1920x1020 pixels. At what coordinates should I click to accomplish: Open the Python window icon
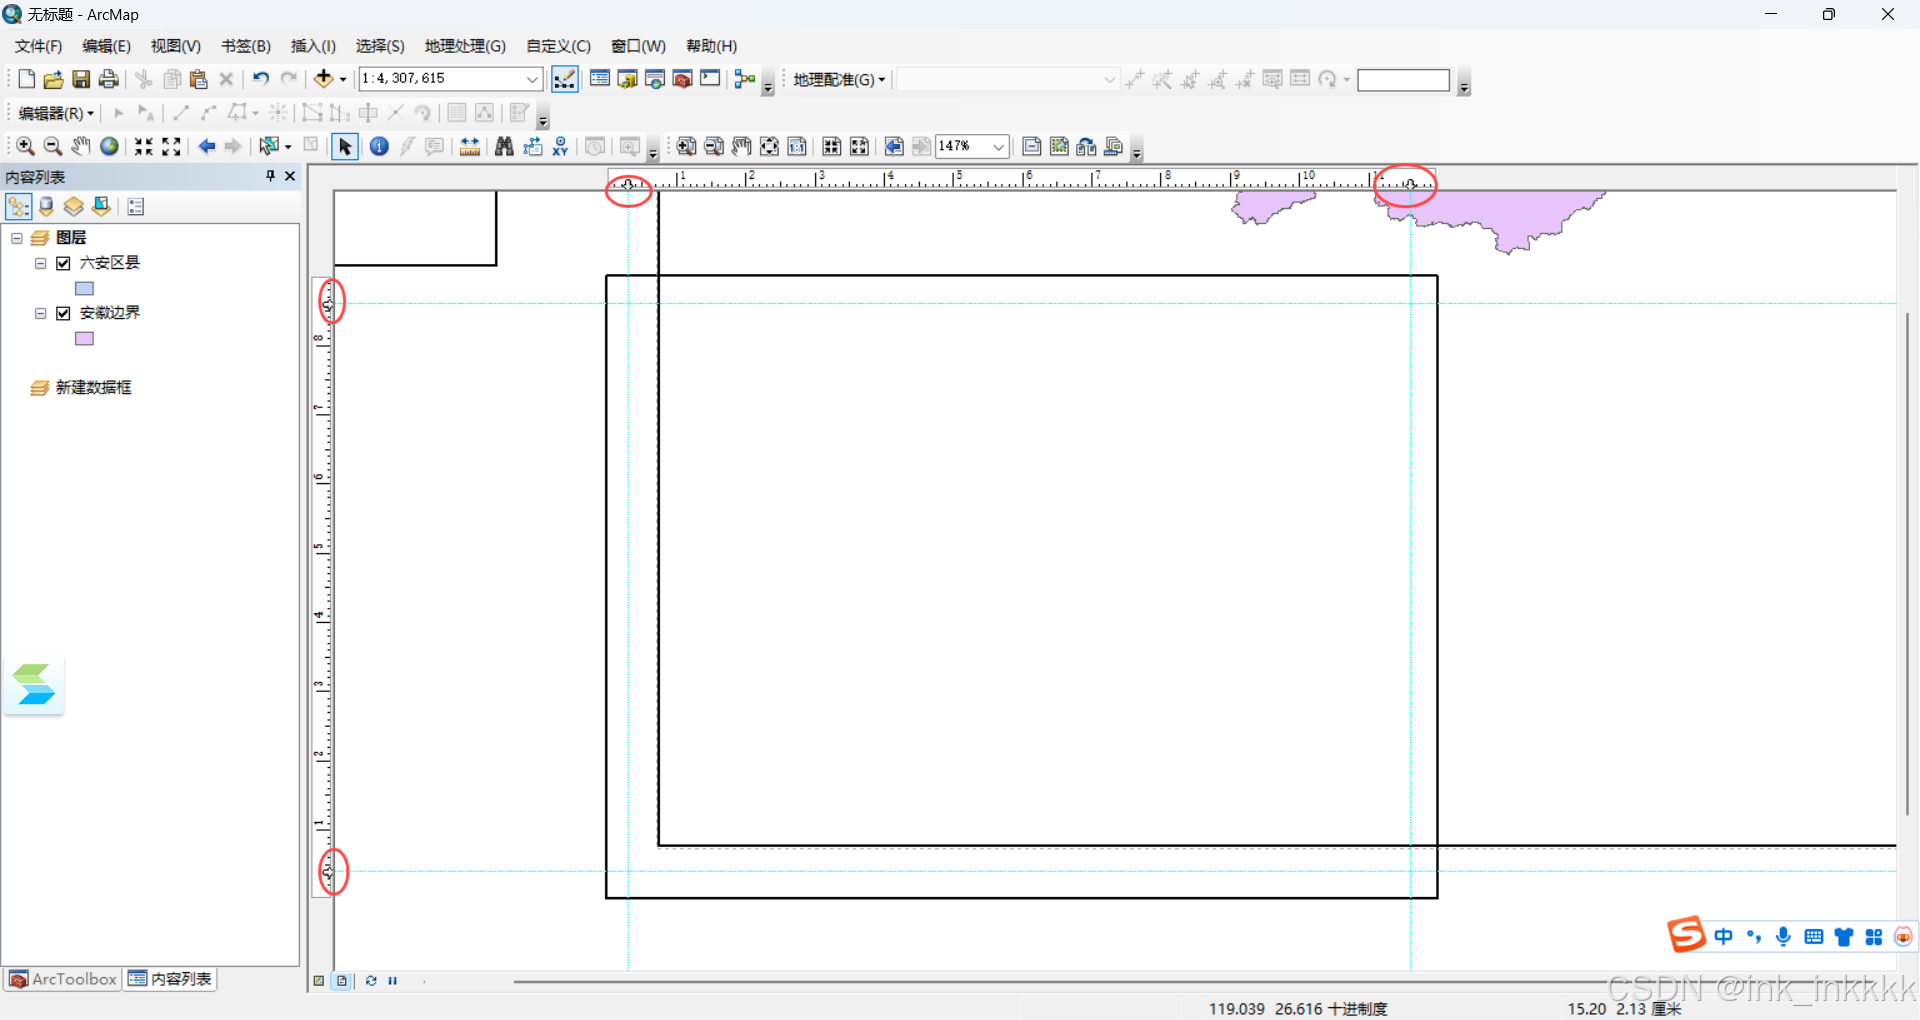tap(710, 79)
